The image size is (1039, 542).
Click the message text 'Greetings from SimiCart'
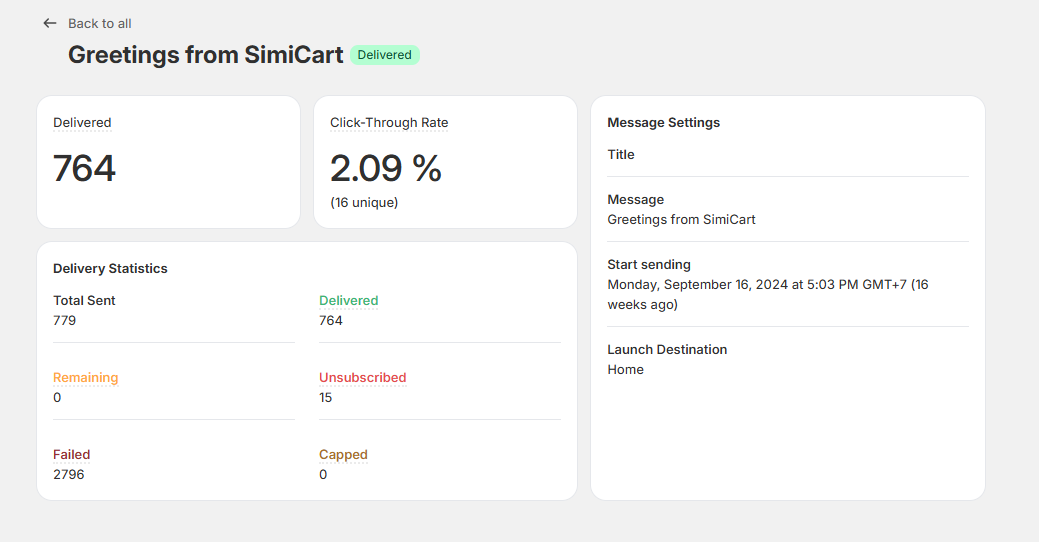681,219
